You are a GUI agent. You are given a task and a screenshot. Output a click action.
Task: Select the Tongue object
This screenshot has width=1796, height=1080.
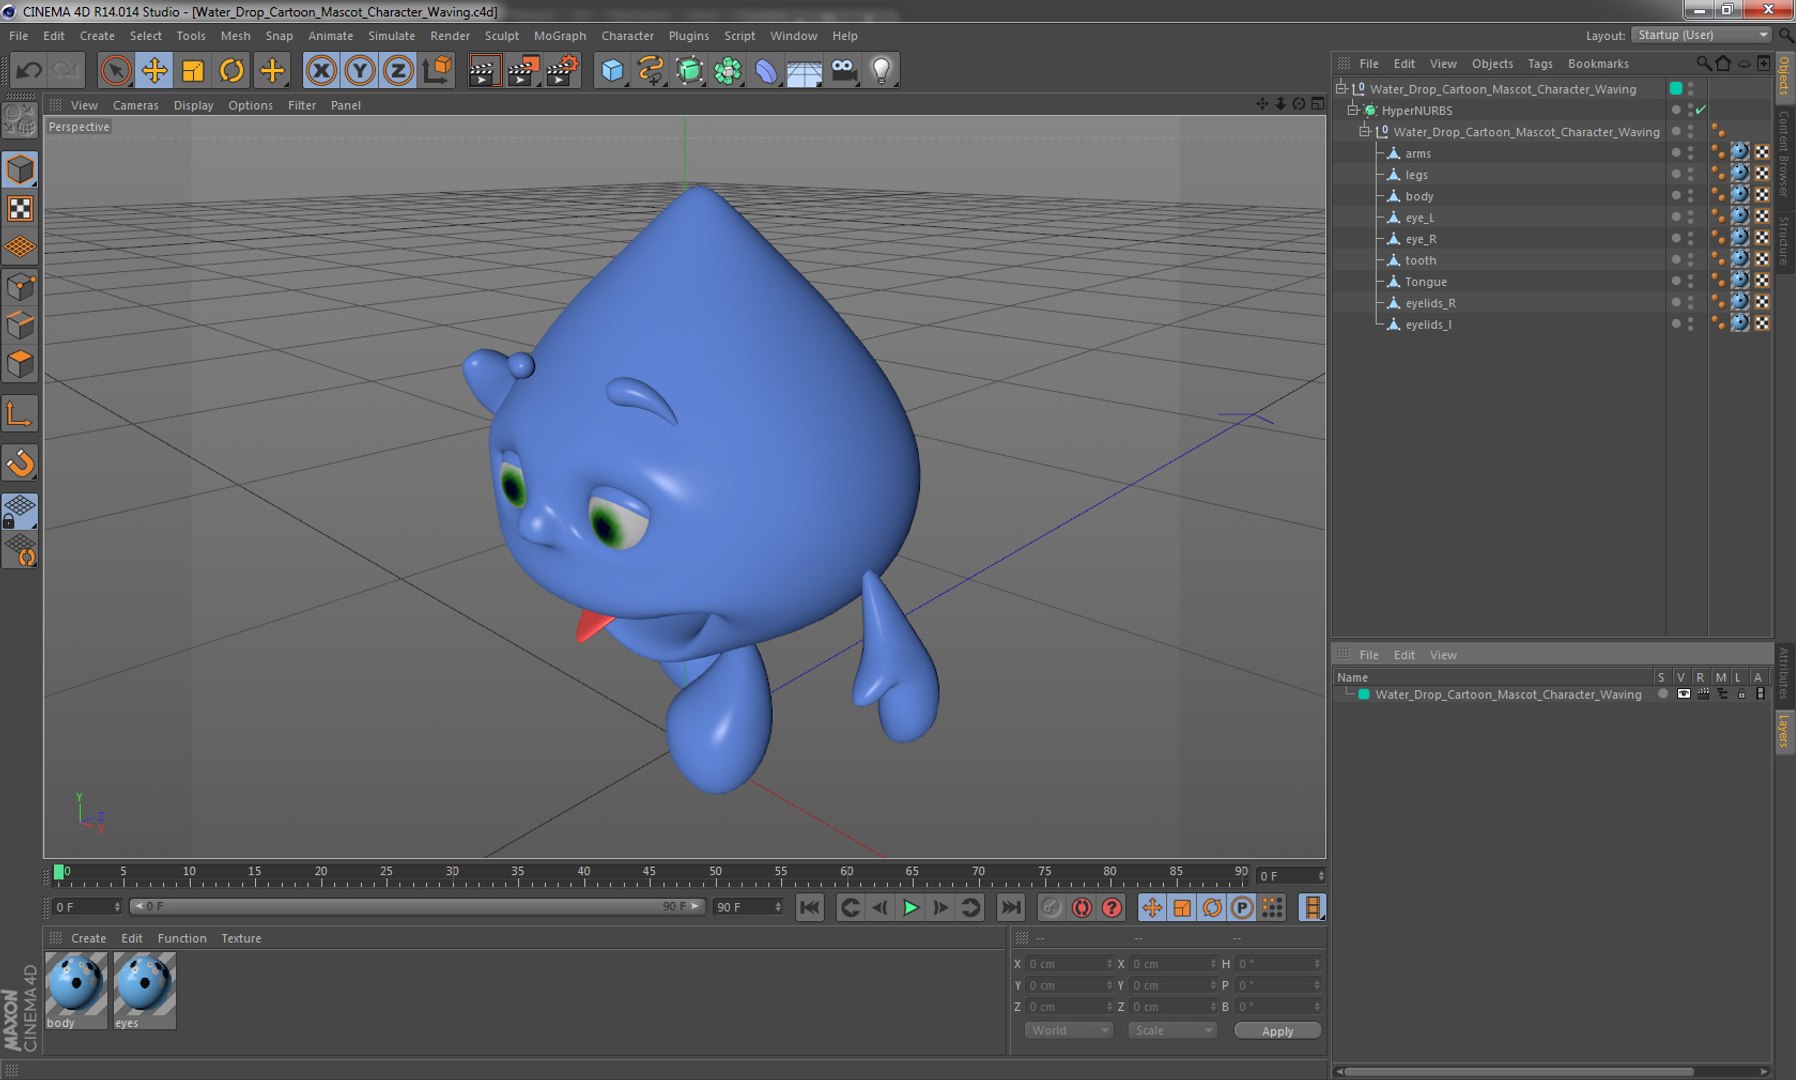click(1425, 282)
